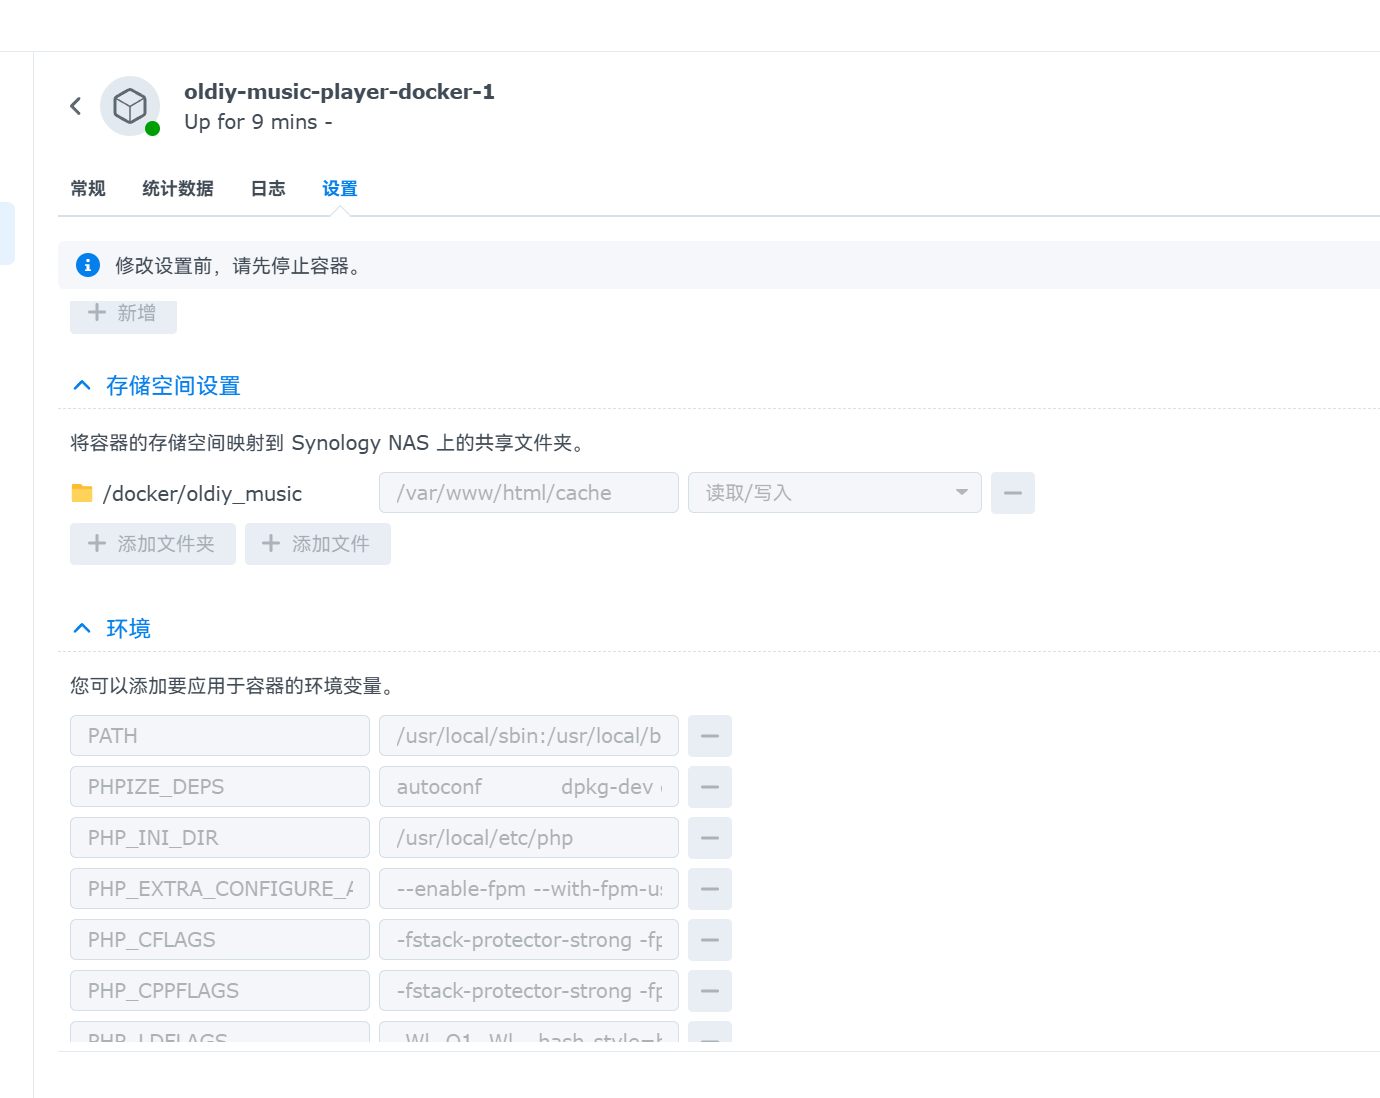Remove the PHP_EXTRA_CONFIGURE_ARGS variable

[710, 889]
